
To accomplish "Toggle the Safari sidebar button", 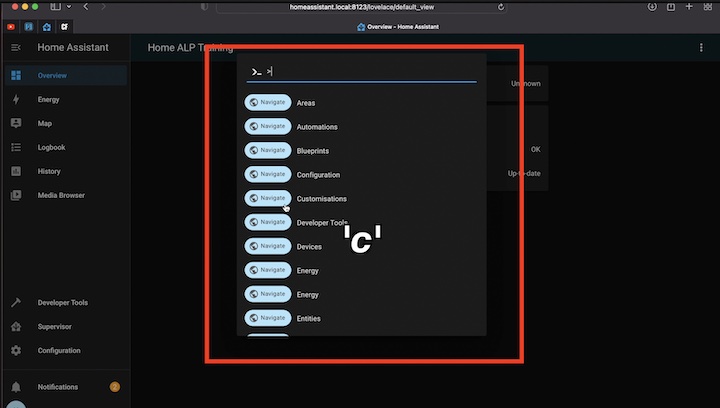I will [x=56, y=6].
